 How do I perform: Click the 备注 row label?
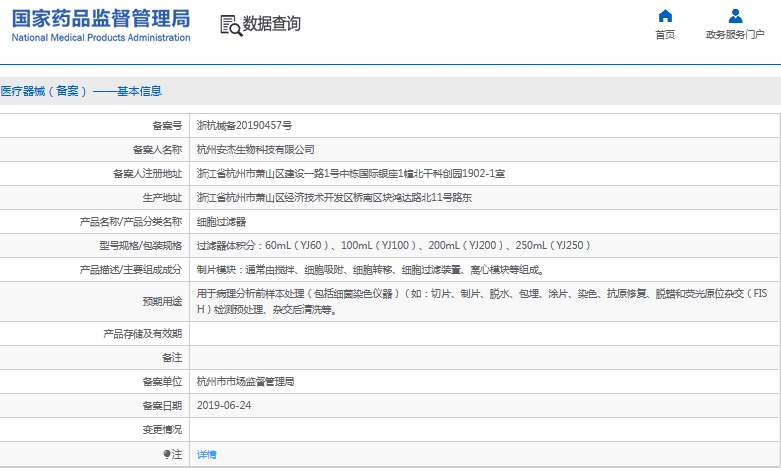point(172,357)
